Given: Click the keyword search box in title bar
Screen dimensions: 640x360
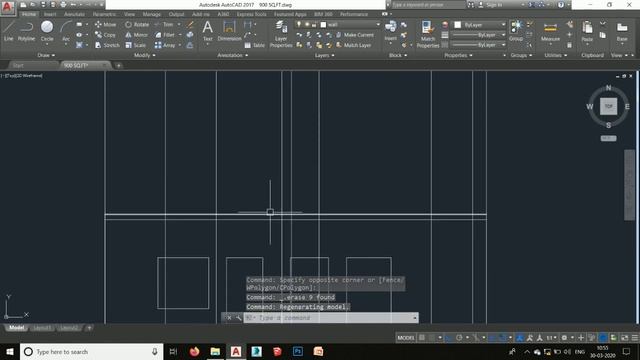Looking at the screenshot, I should coord(427,5).
